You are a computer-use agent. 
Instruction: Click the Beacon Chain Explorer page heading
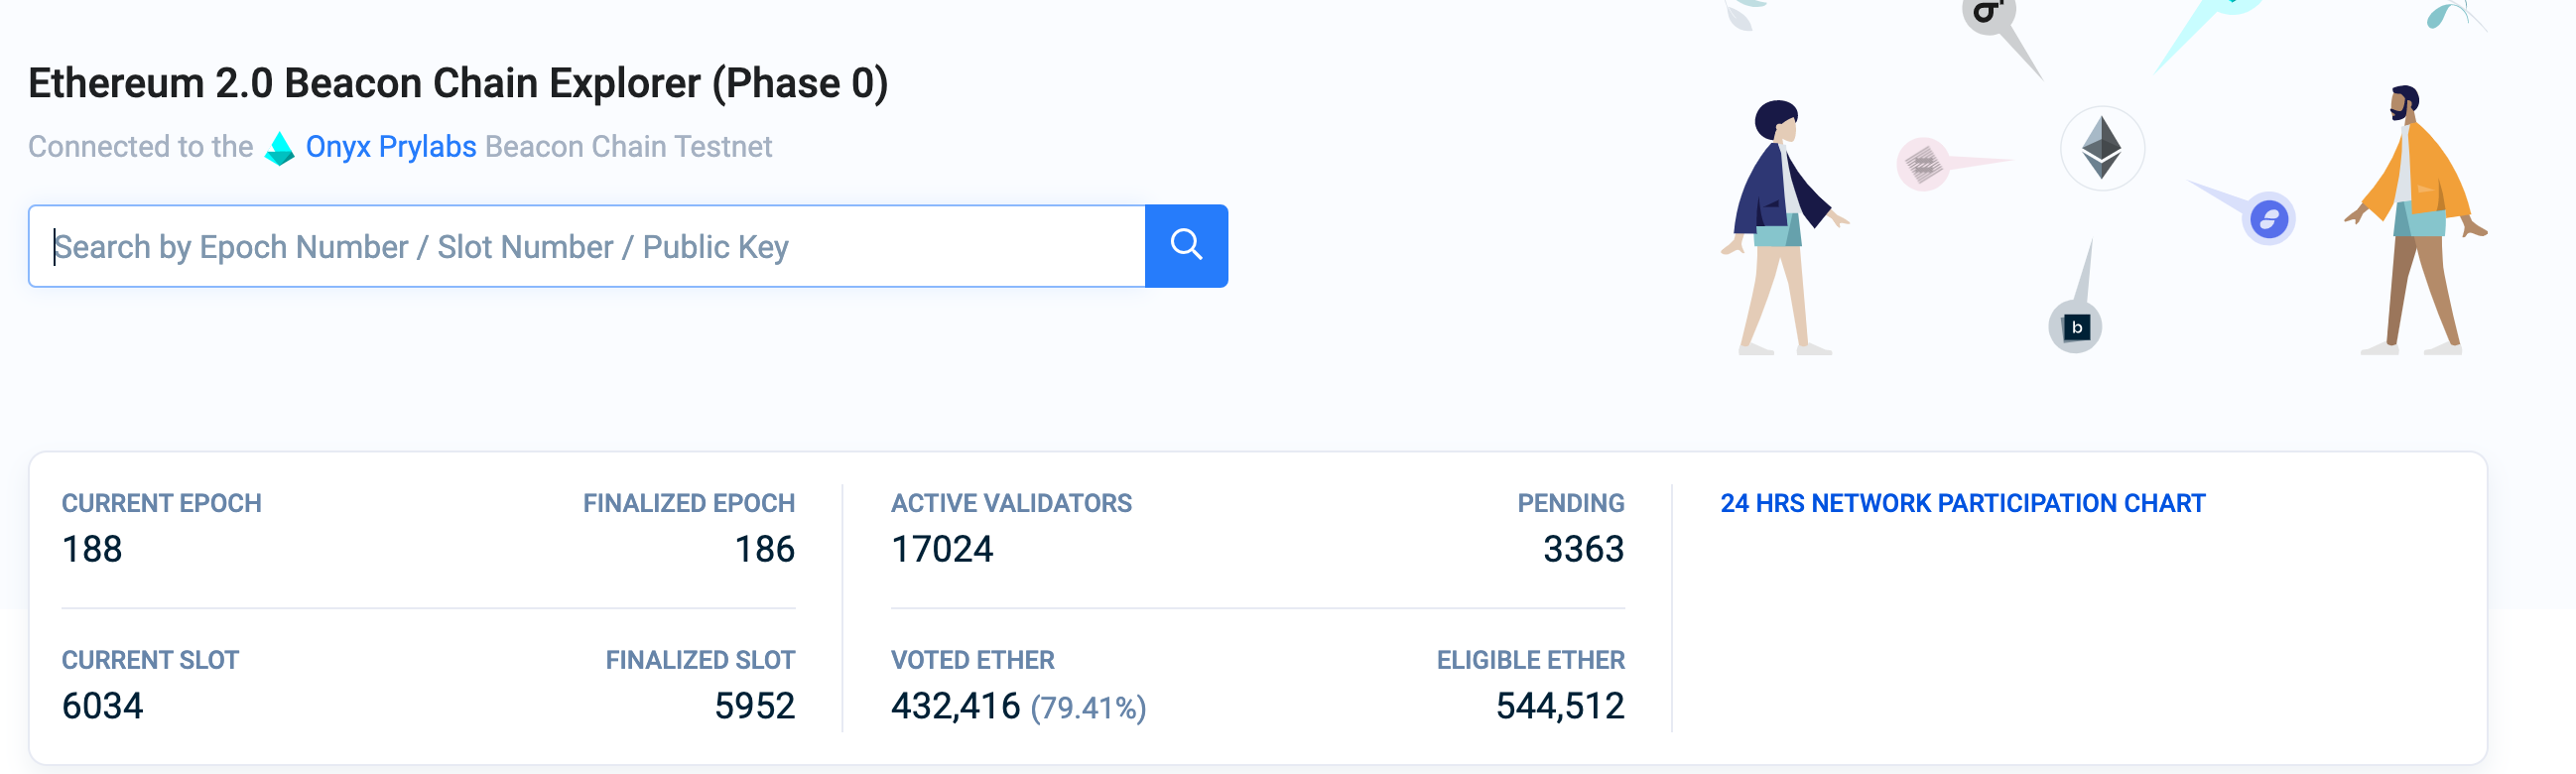click(x=457, y=83)
